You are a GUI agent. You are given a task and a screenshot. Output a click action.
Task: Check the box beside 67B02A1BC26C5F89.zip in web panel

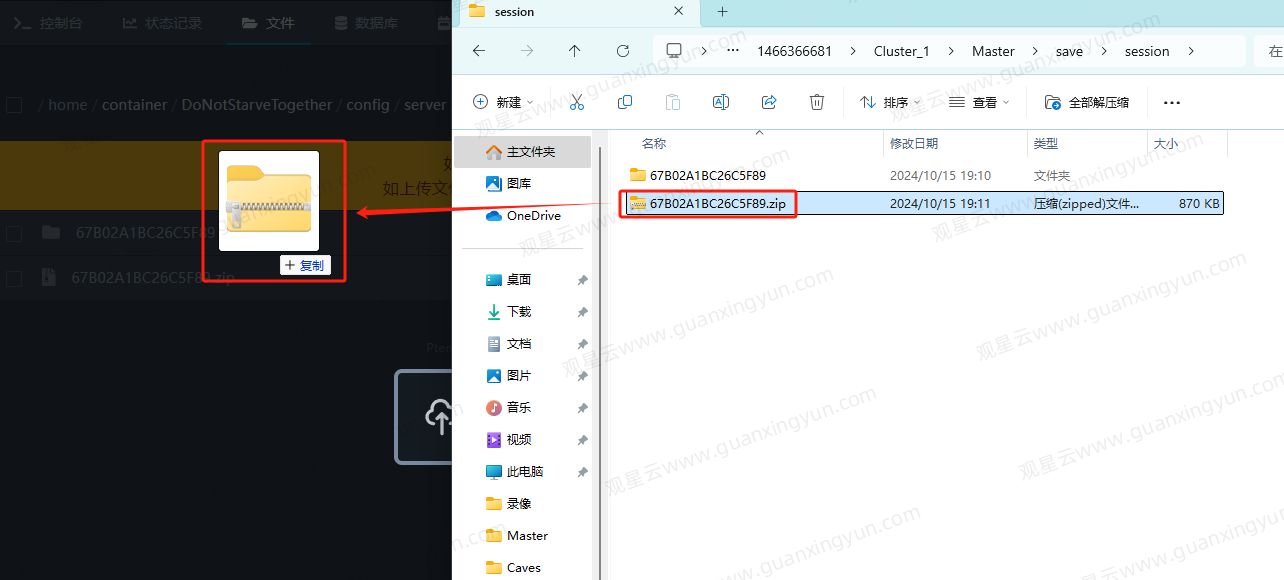[x=14, y=279]
